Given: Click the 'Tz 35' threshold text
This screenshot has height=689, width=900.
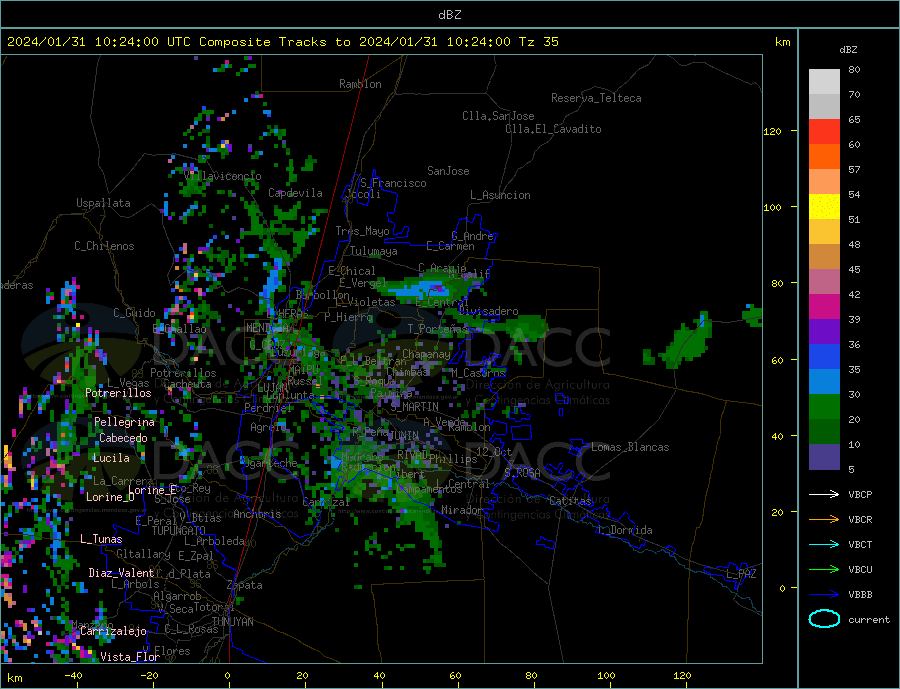Looking at the screenshot, I should 538,42.
